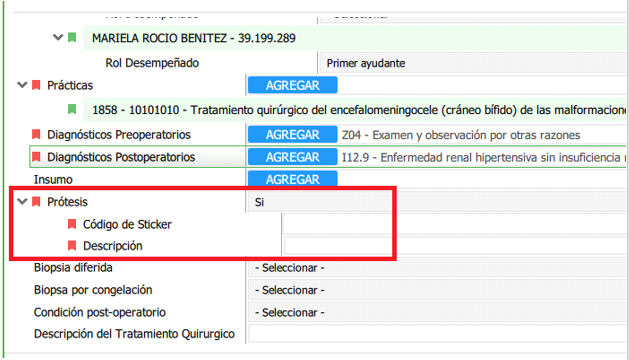Viewport: 629px width, 360px height.
Task: Focus Descripción del Tratamiento Quirurgico field
Action: pyautogui.click(x=437, y=334)
